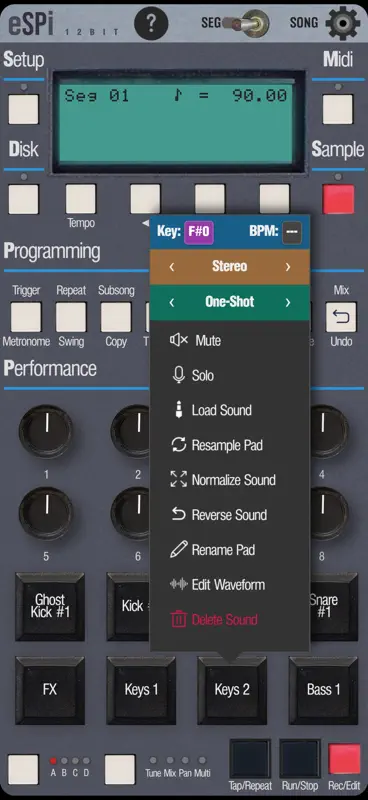368x800 pixels.
Task: Select the Mute menu entry
Action: [230, 340]
